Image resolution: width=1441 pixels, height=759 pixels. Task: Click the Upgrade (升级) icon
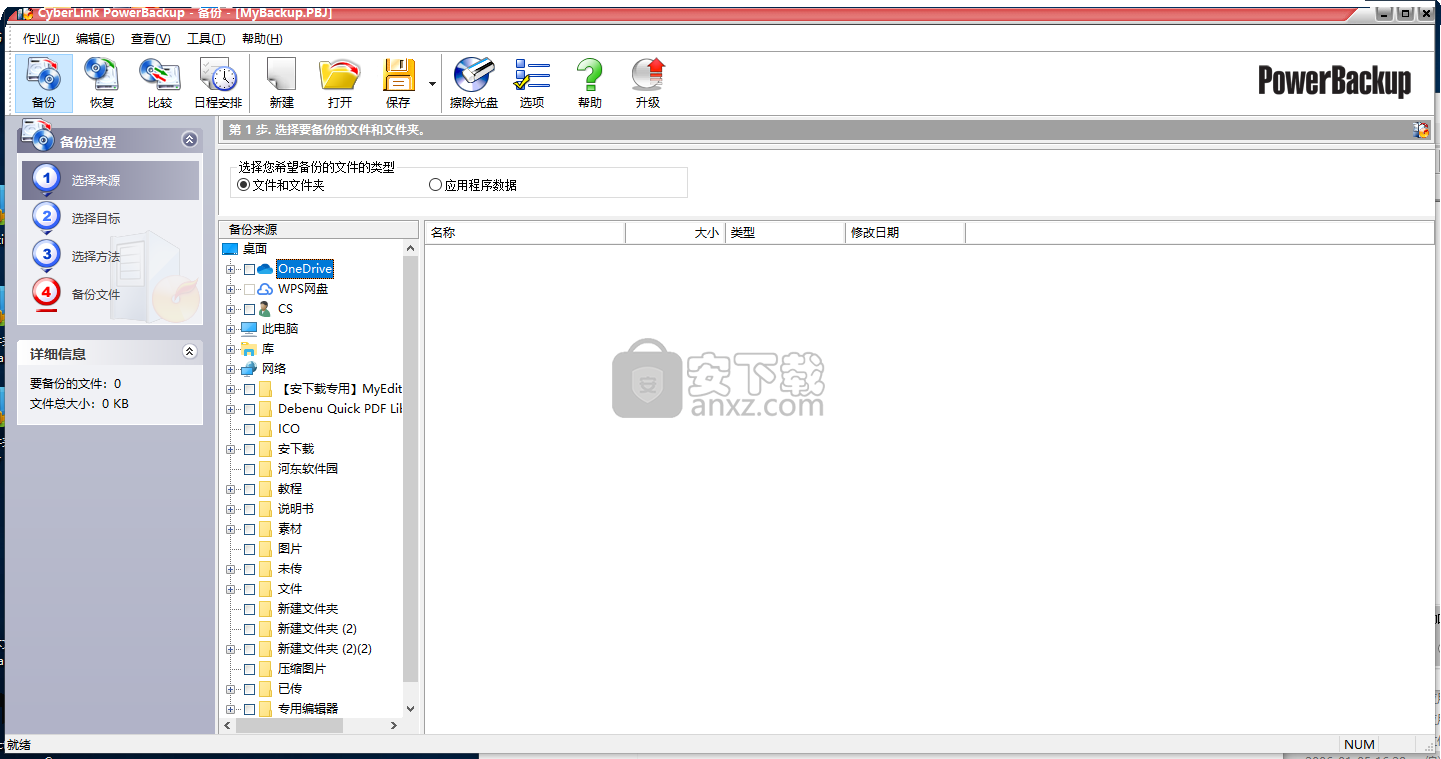[648, 83]
